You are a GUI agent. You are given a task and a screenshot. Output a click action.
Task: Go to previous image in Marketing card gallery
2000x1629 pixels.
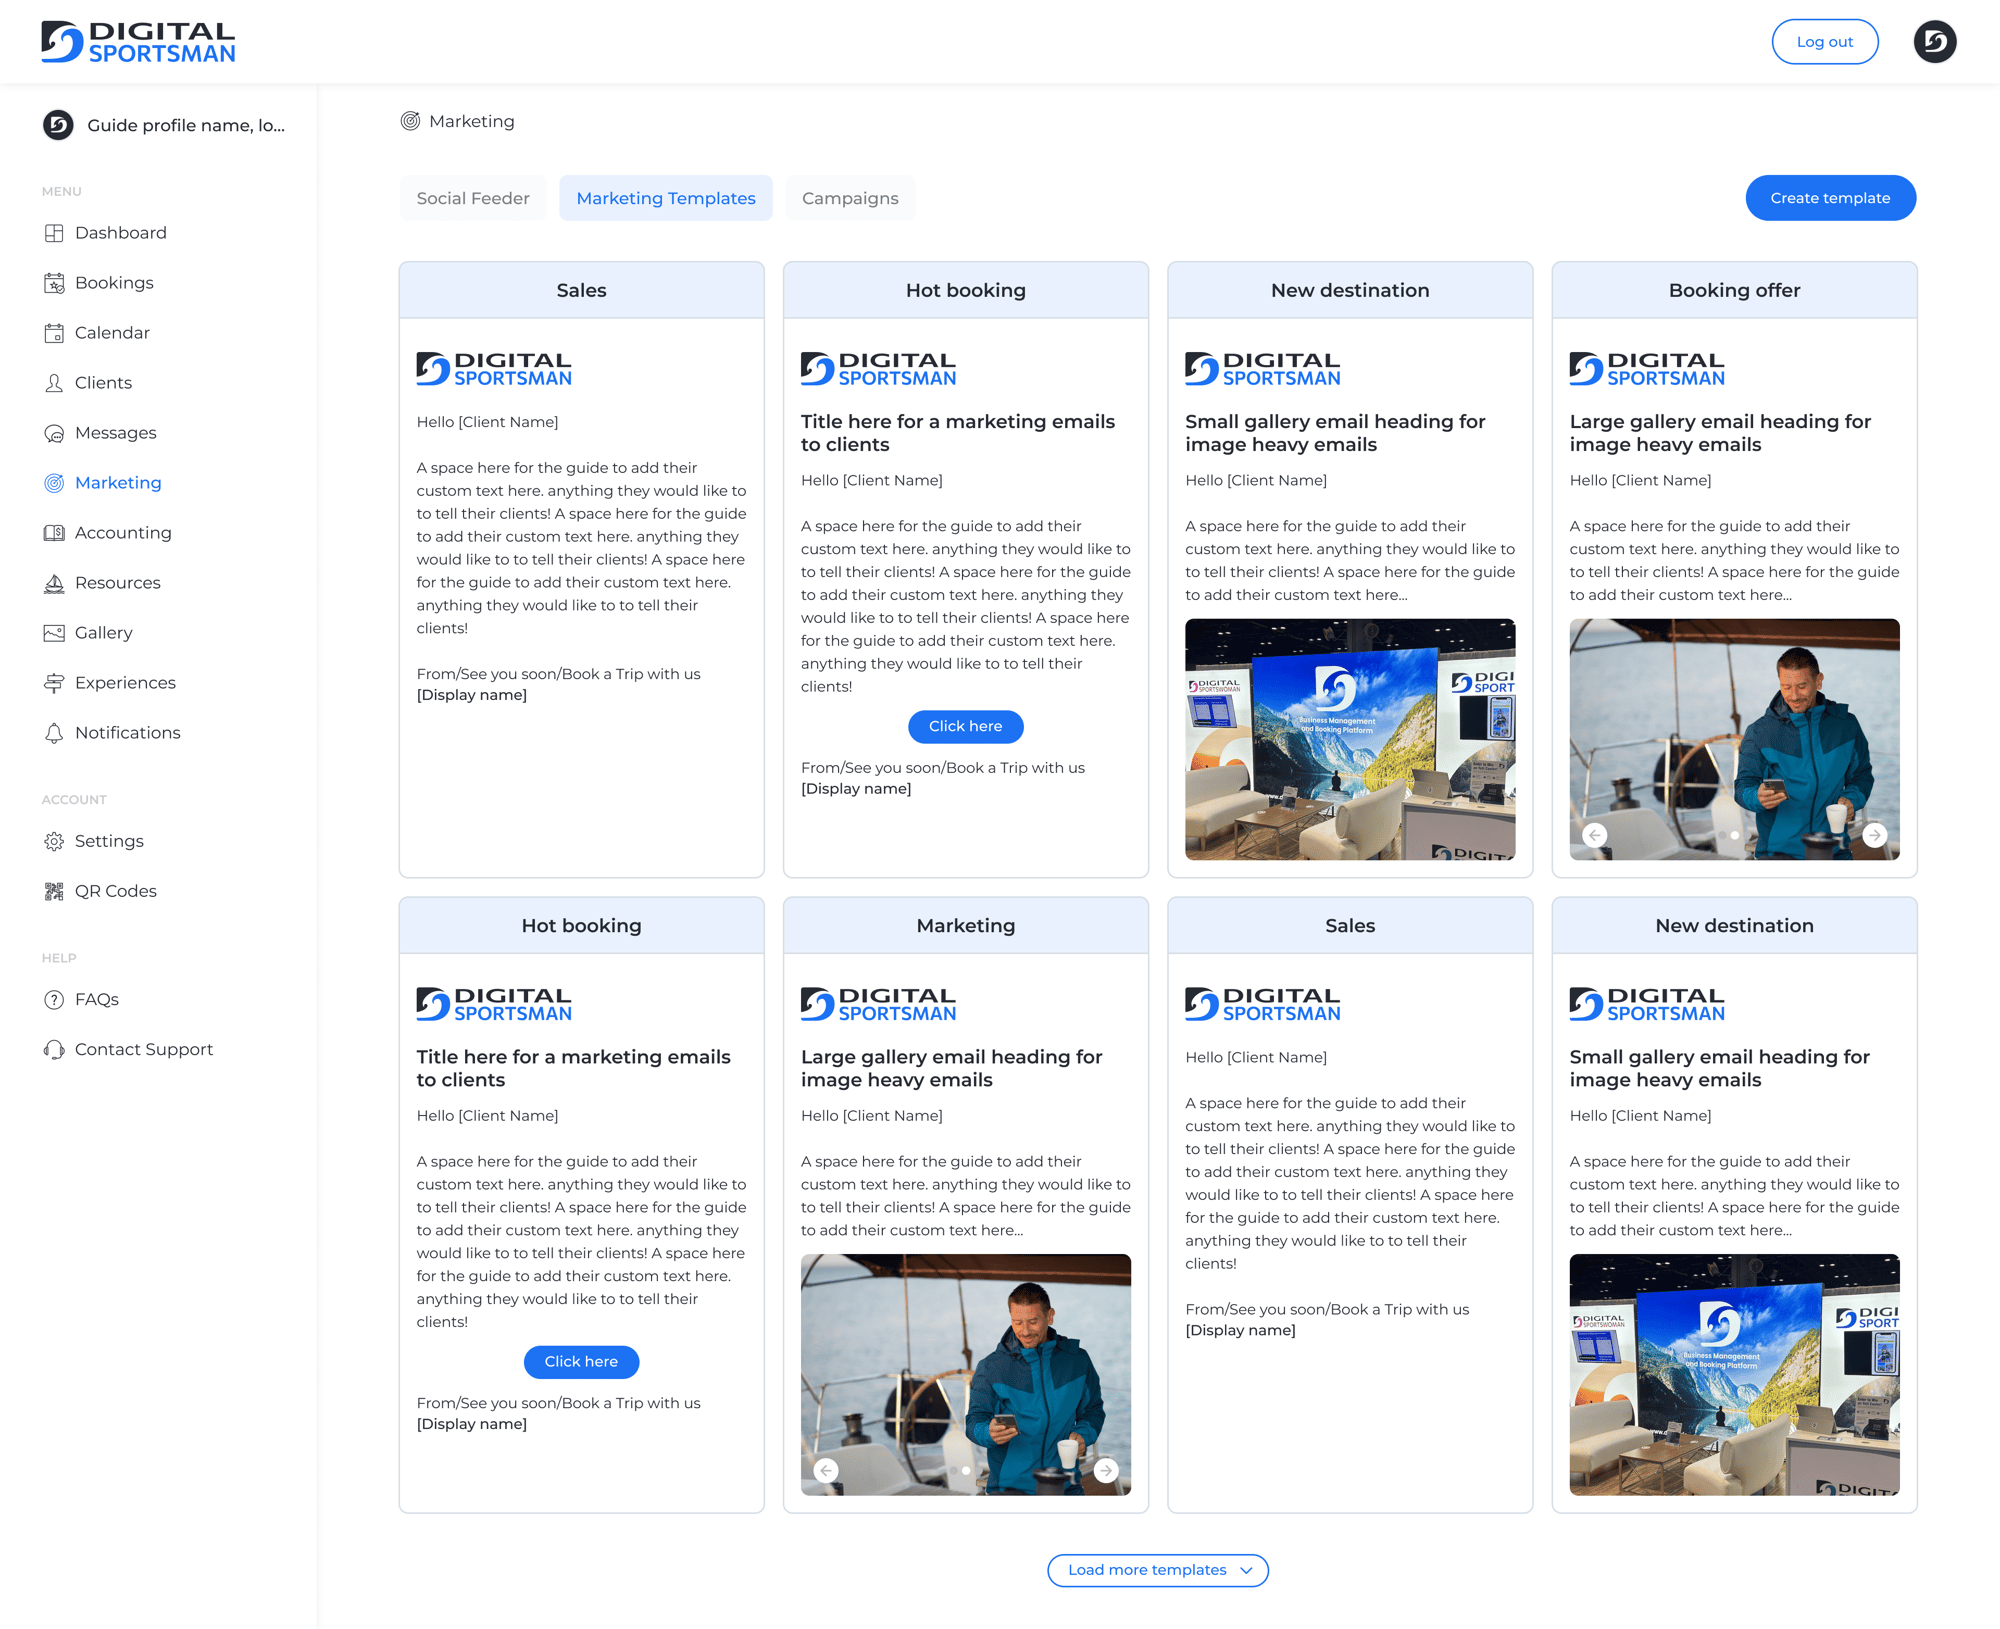click(x=826, y=1469)
